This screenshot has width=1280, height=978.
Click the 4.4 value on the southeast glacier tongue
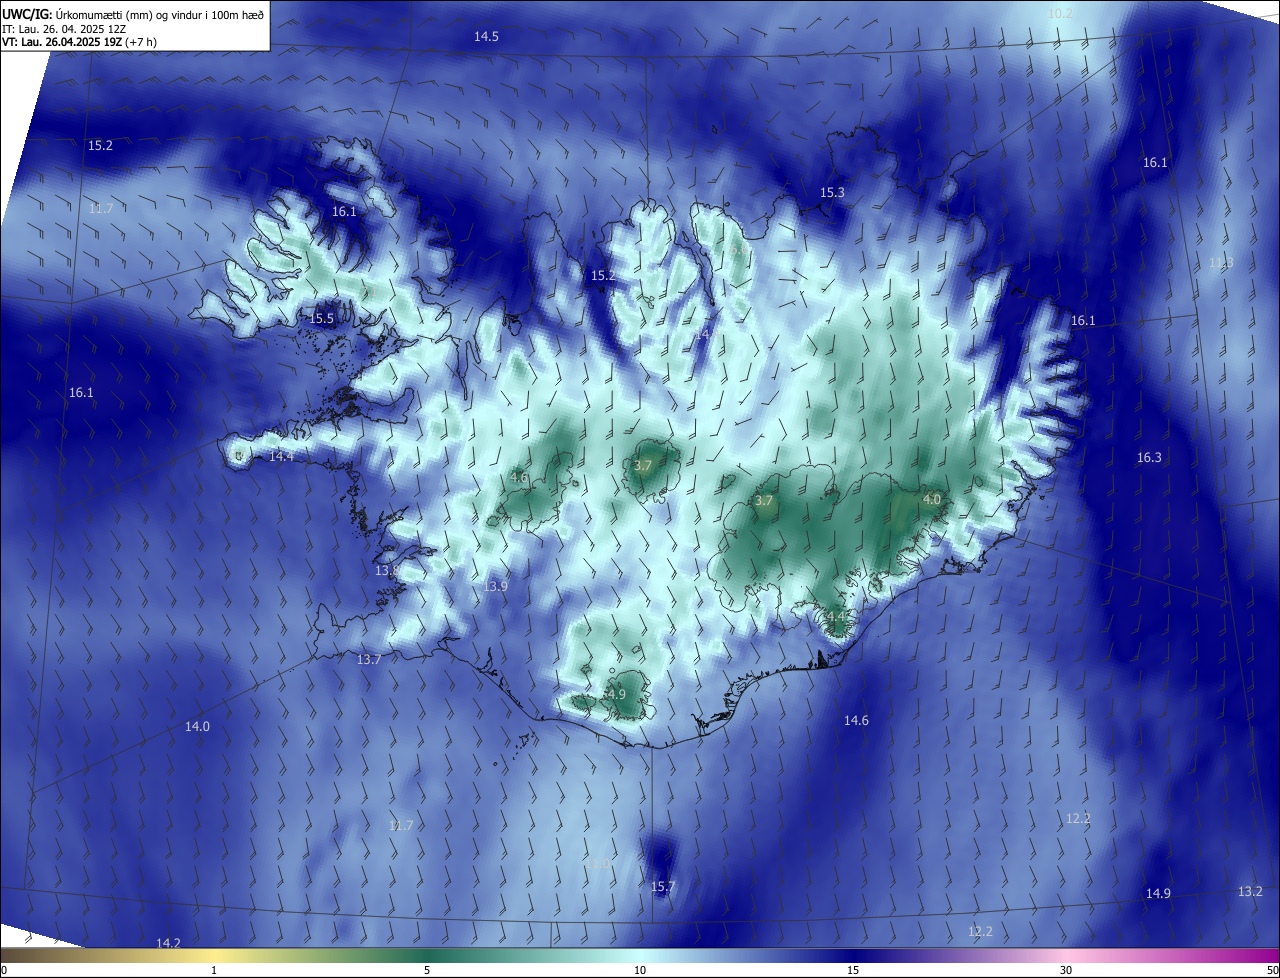click(x=835, y=616)
